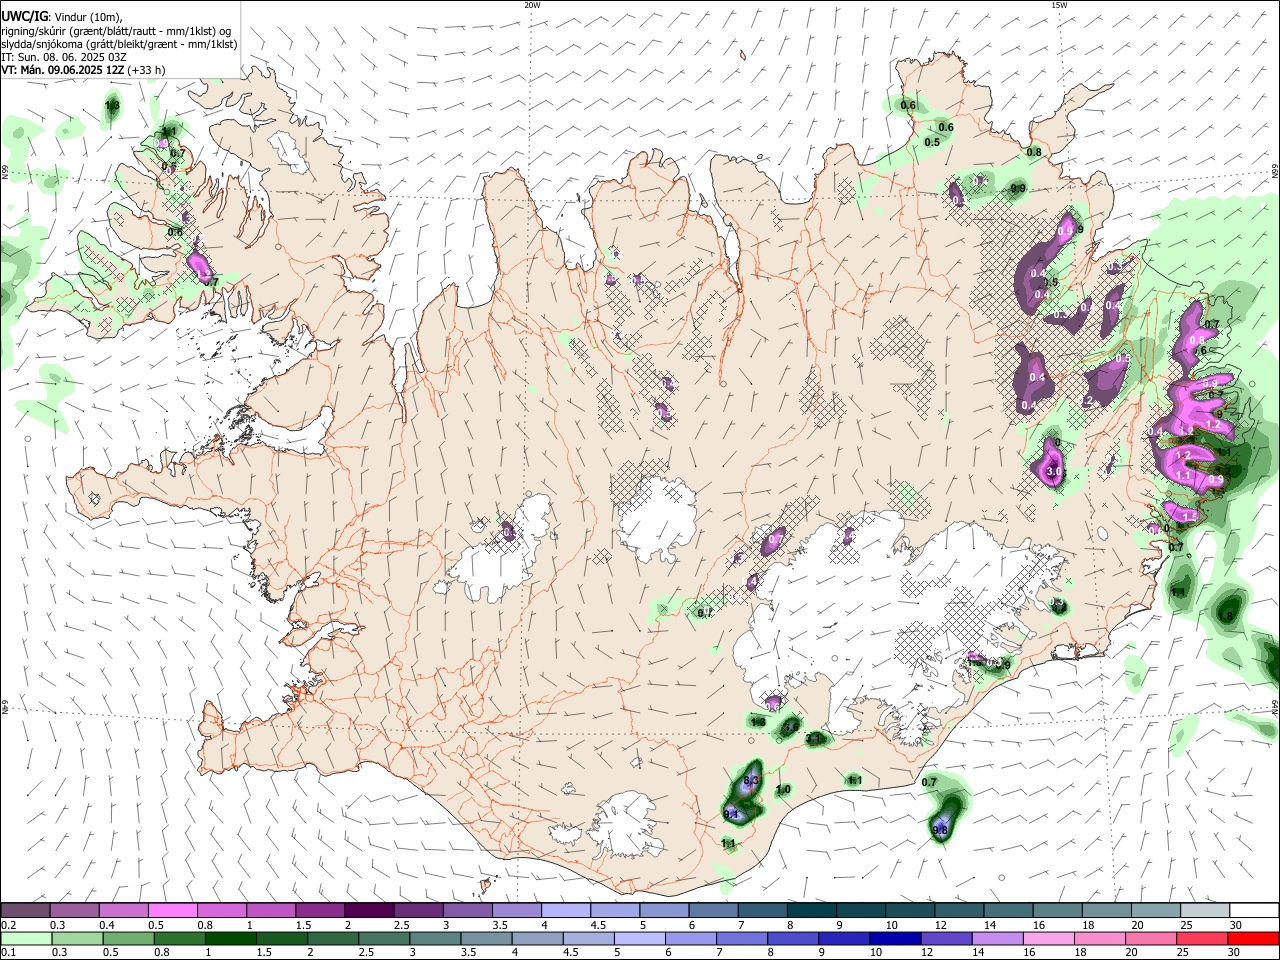Click the 'slydda/snjókoma' legend description line
Viewport: 1280px width, 960px height.
click(119, 44)
